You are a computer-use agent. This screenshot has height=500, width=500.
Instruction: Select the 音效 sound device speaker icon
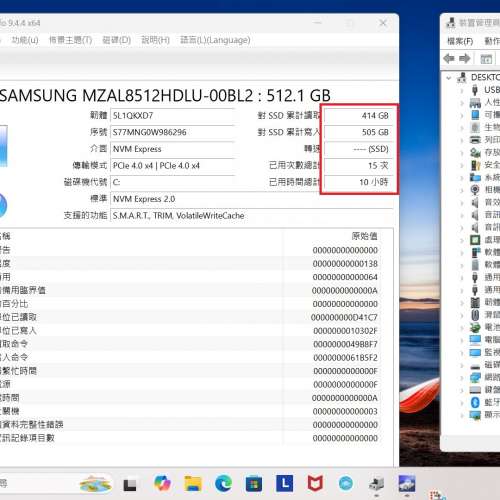[x=475, y=202]
